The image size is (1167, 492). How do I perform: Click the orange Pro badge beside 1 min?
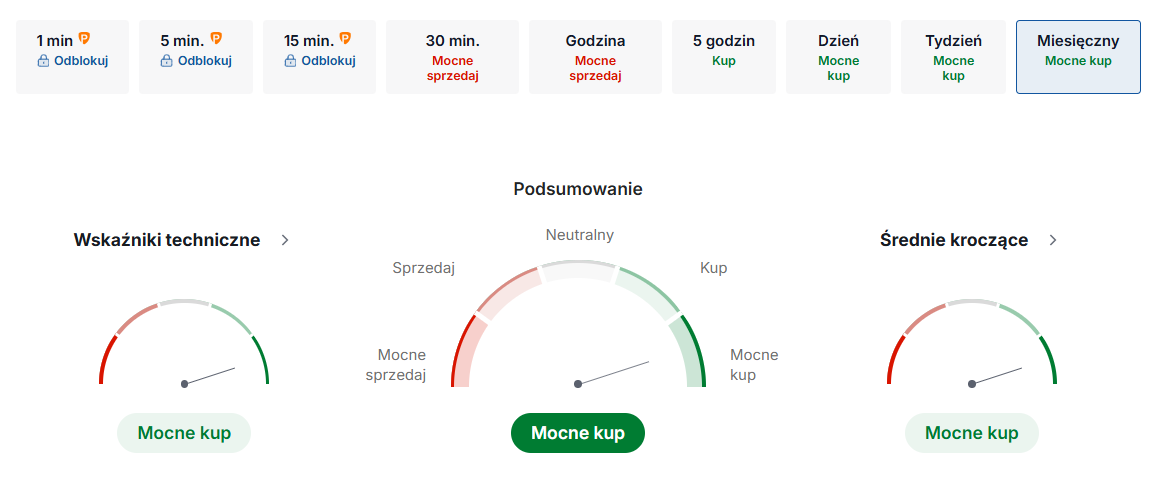tap(85, 39)
